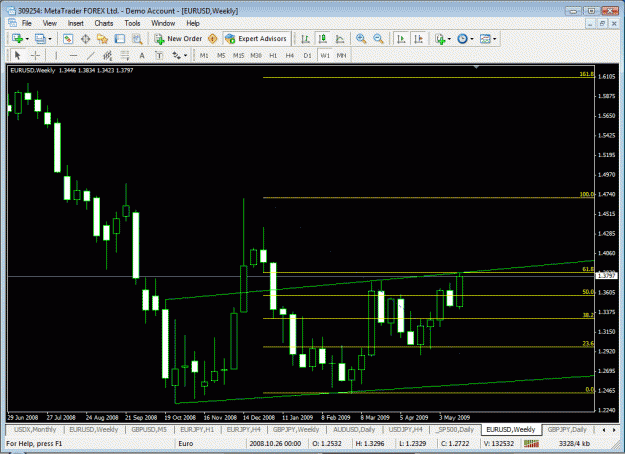Open the File menu
625x454 pixels.
pyautogui.click(x=27, y=23)
